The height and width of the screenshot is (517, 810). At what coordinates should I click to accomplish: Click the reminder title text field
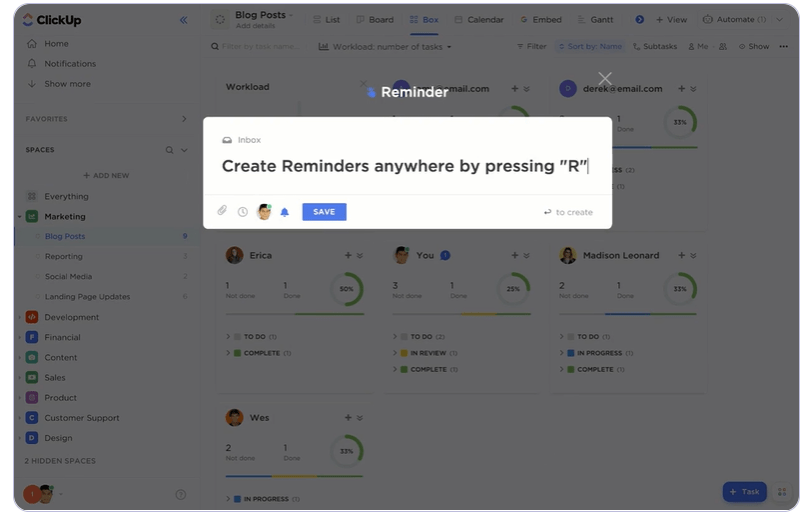[405, 166]
